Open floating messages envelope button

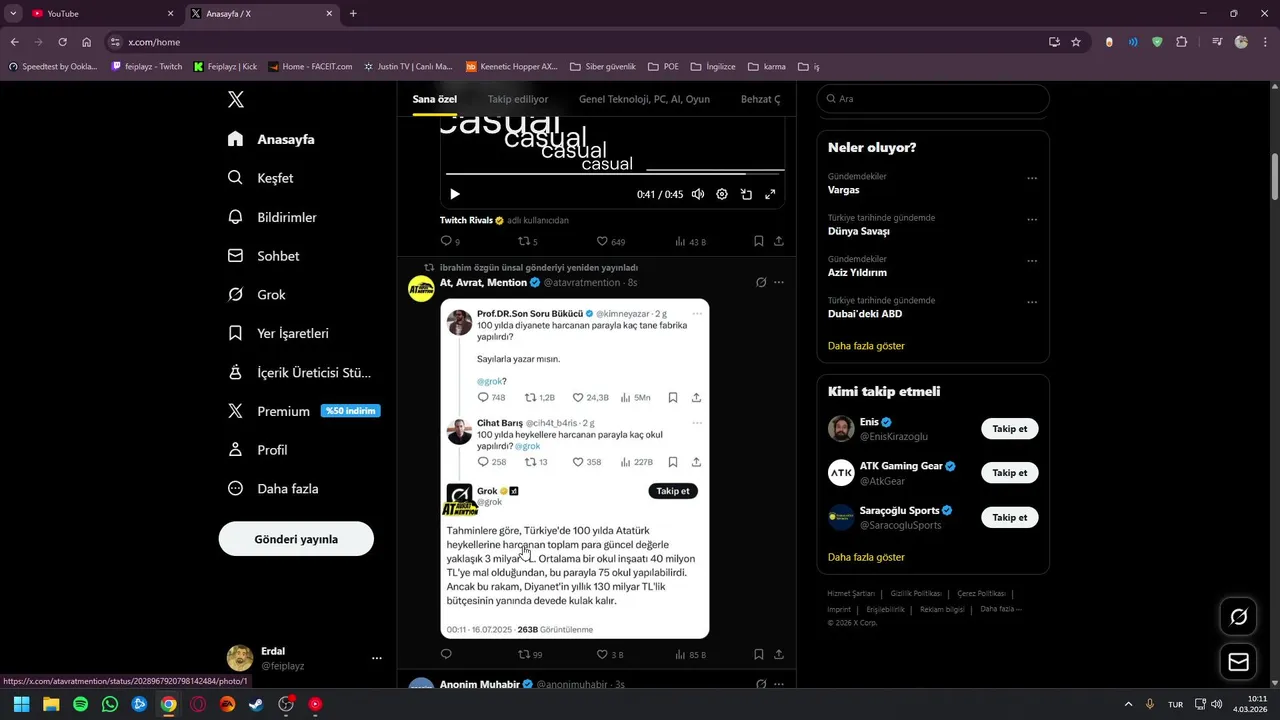pos(1239,662)
